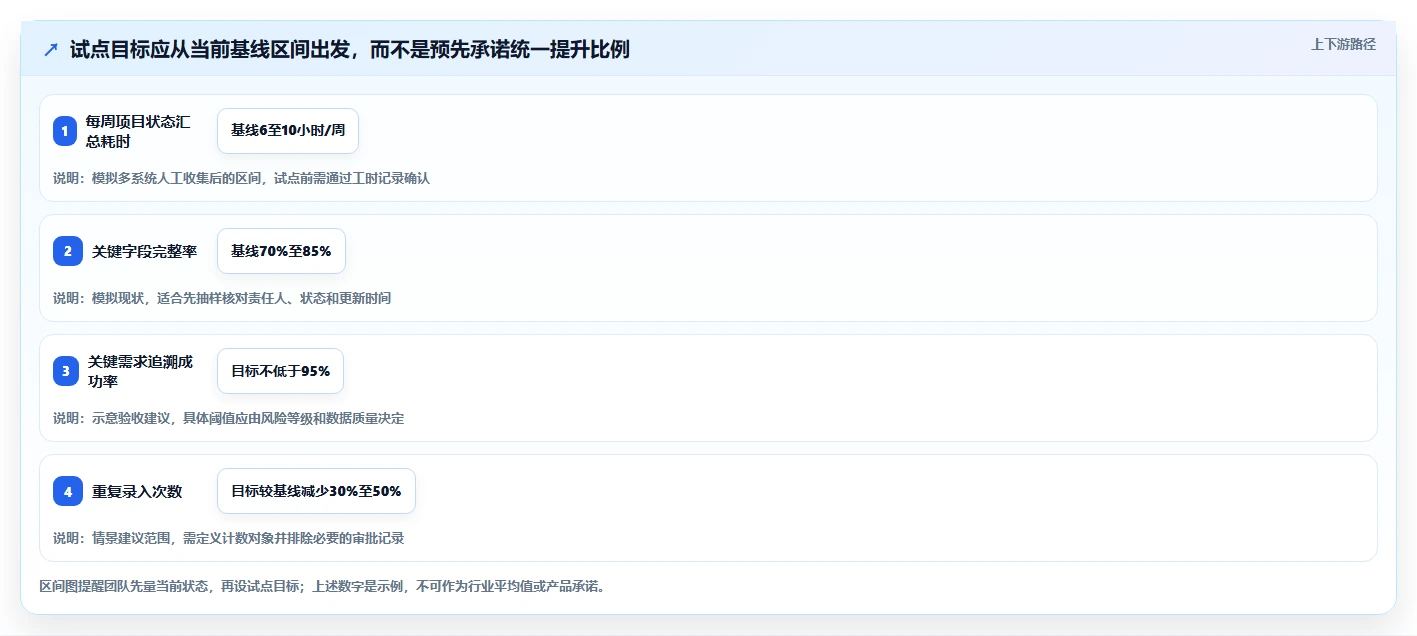The width and height of the screenshot is (1417, 636).
Task: Click the 上下游路径 label in the header
Action: click(1344, 44)
